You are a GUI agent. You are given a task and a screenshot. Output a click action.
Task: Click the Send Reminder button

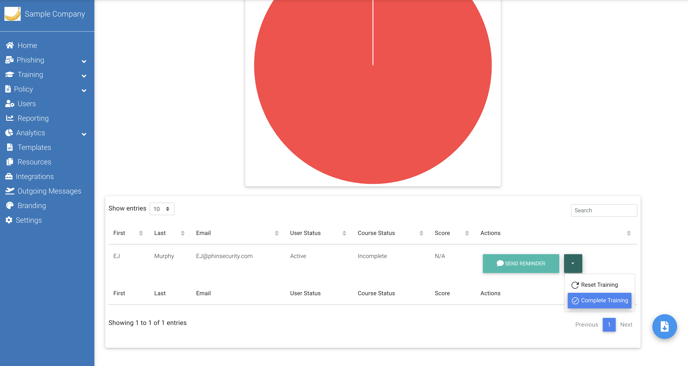(521, 263)
